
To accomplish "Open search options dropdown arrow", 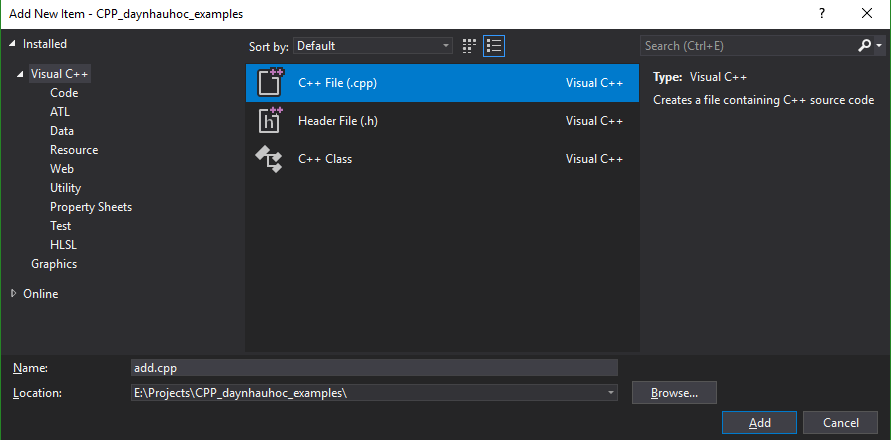I will point(879,45).
